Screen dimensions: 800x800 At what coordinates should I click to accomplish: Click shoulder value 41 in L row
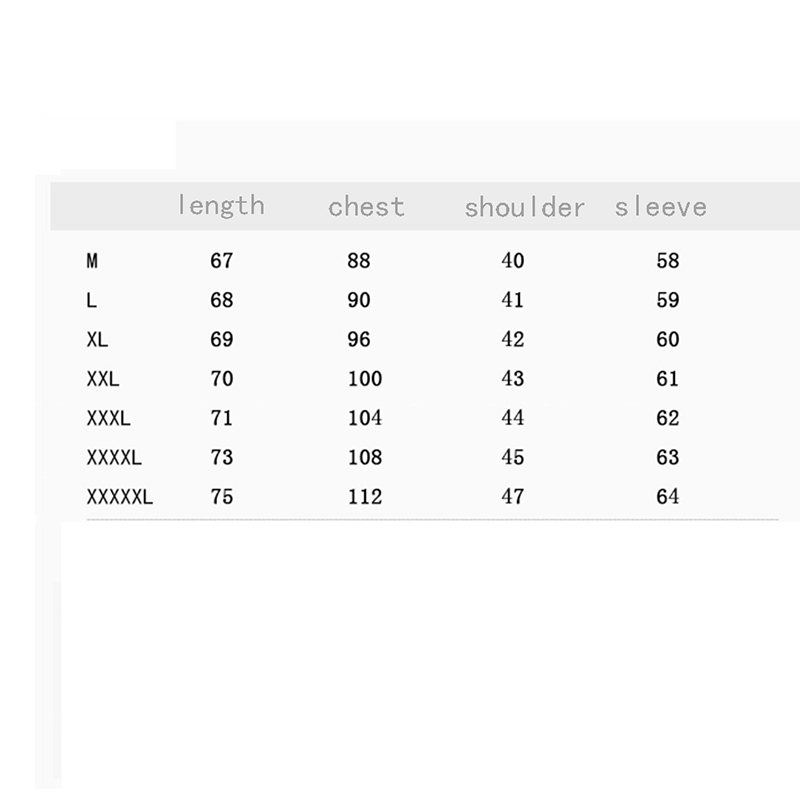[x=513, y=300]
